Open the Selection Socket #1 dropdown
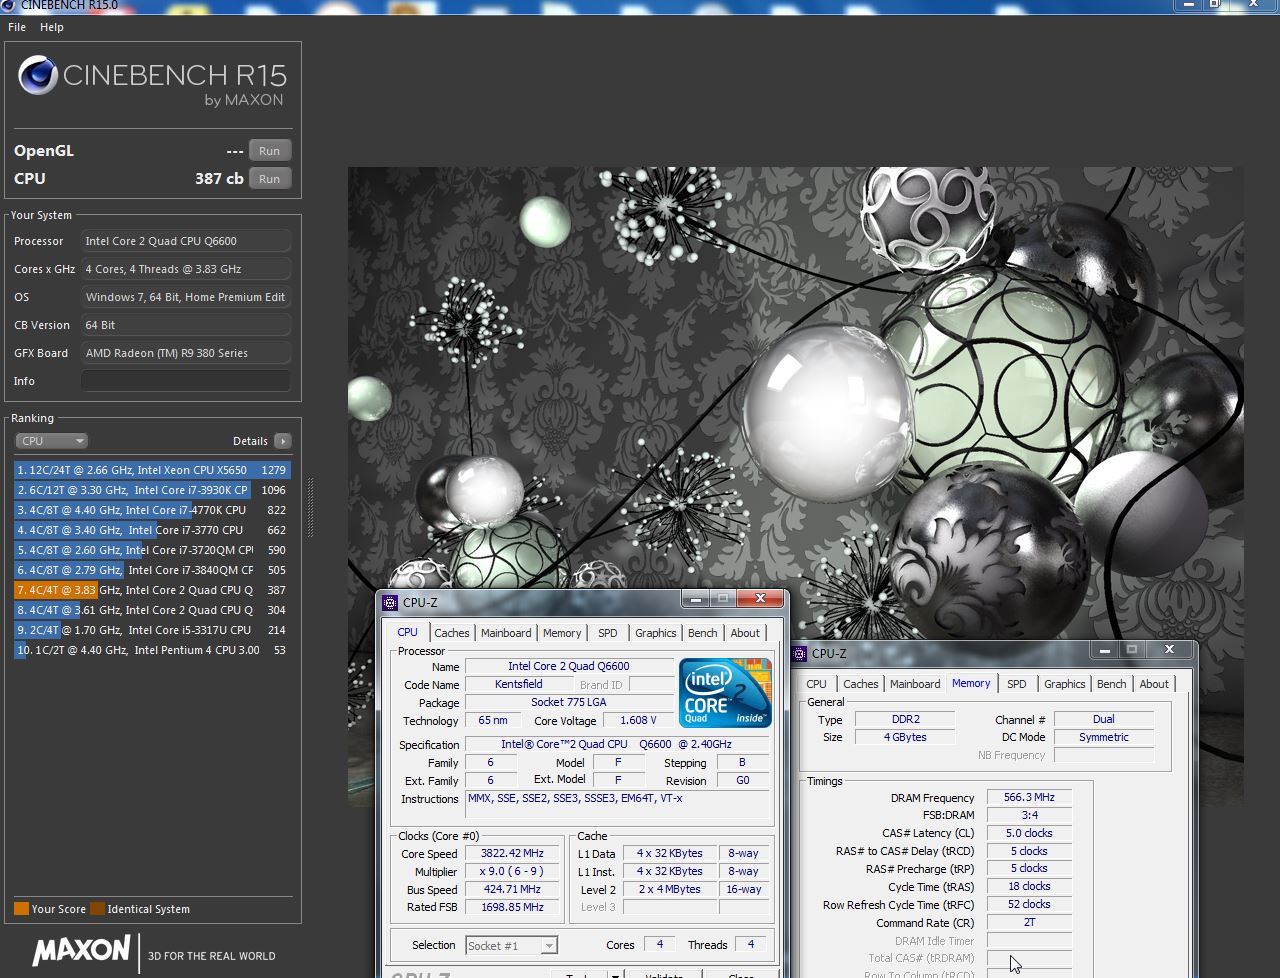 coord(511,945)
